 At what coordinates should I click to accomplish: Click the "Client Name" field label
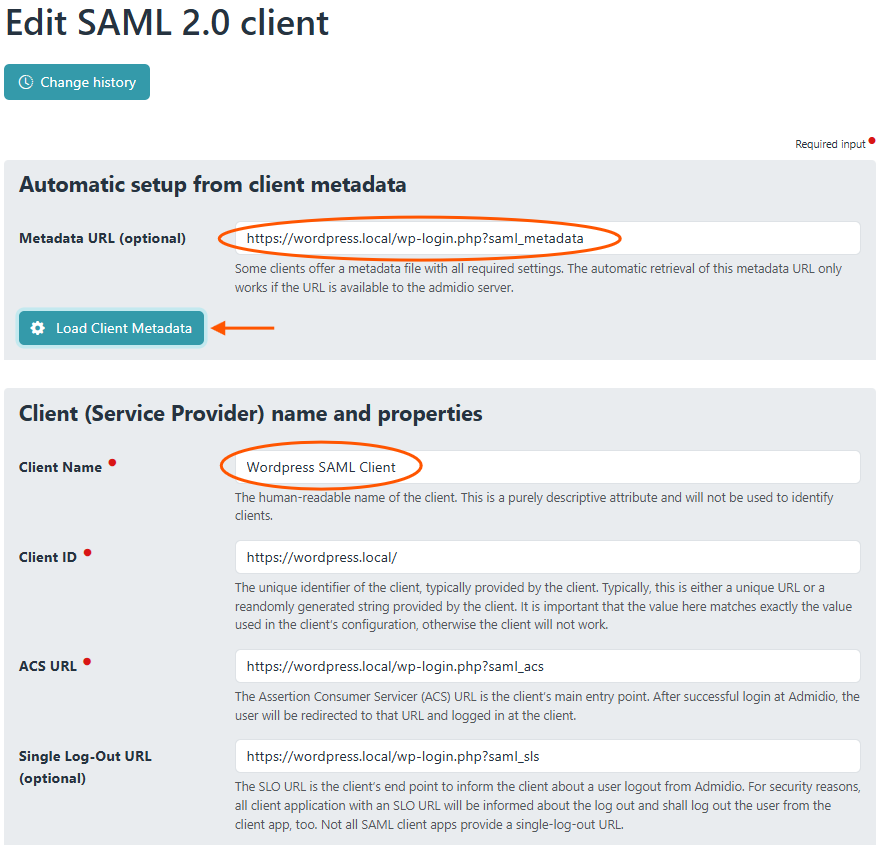point(60,467)
